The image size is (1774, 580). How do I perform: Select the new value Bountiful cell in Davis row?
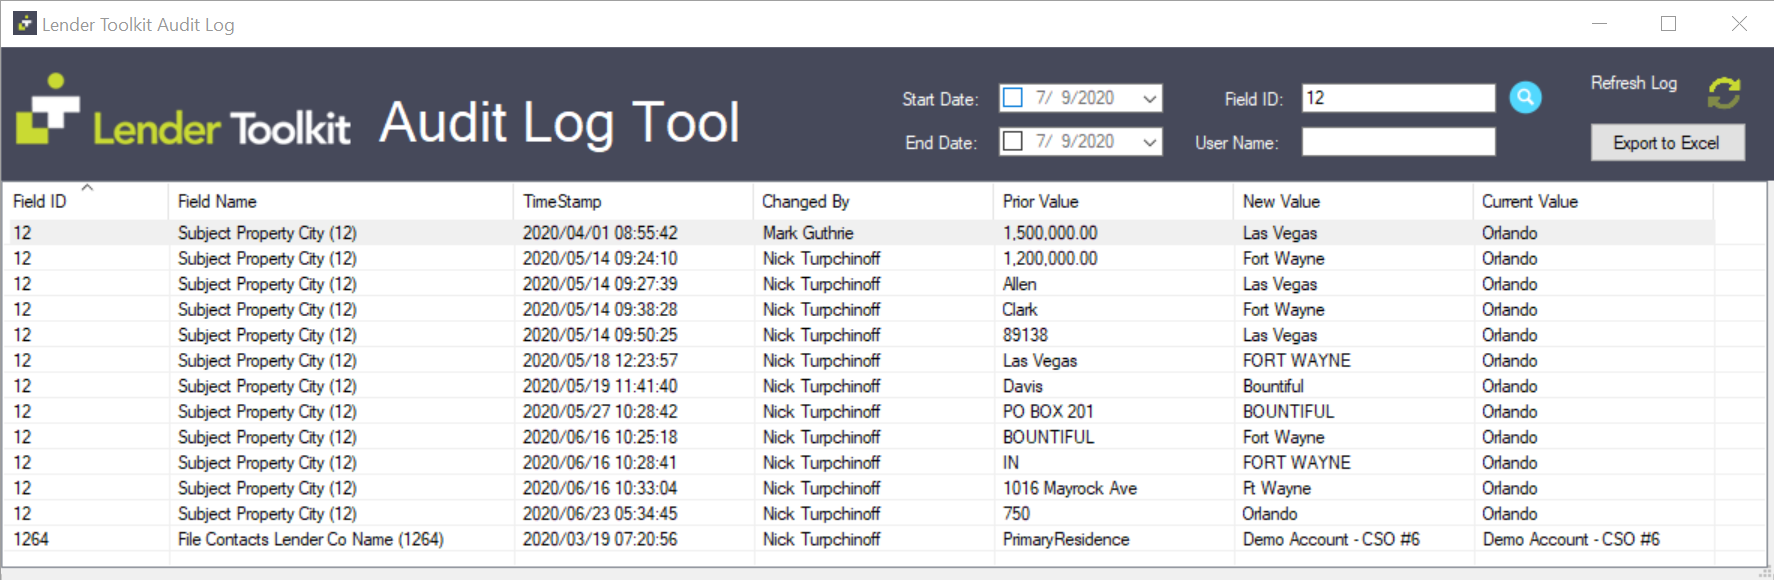1273,386
